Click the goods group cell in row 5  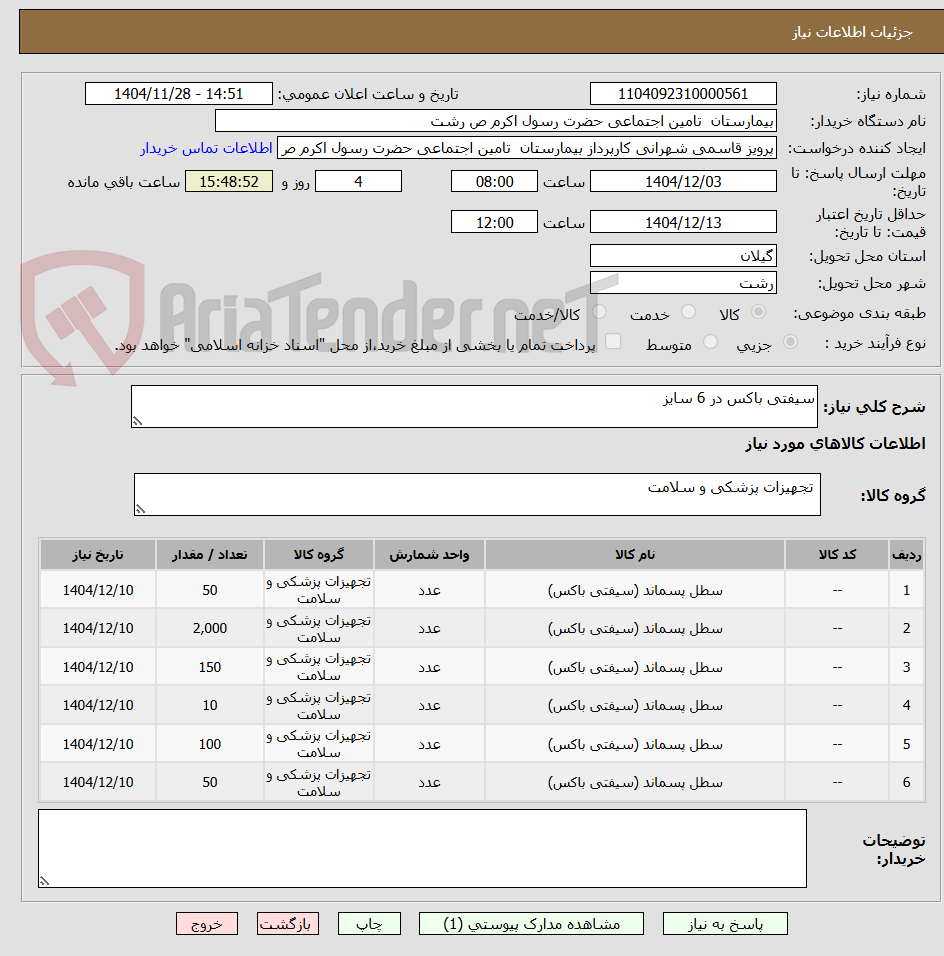click(318, 744)
